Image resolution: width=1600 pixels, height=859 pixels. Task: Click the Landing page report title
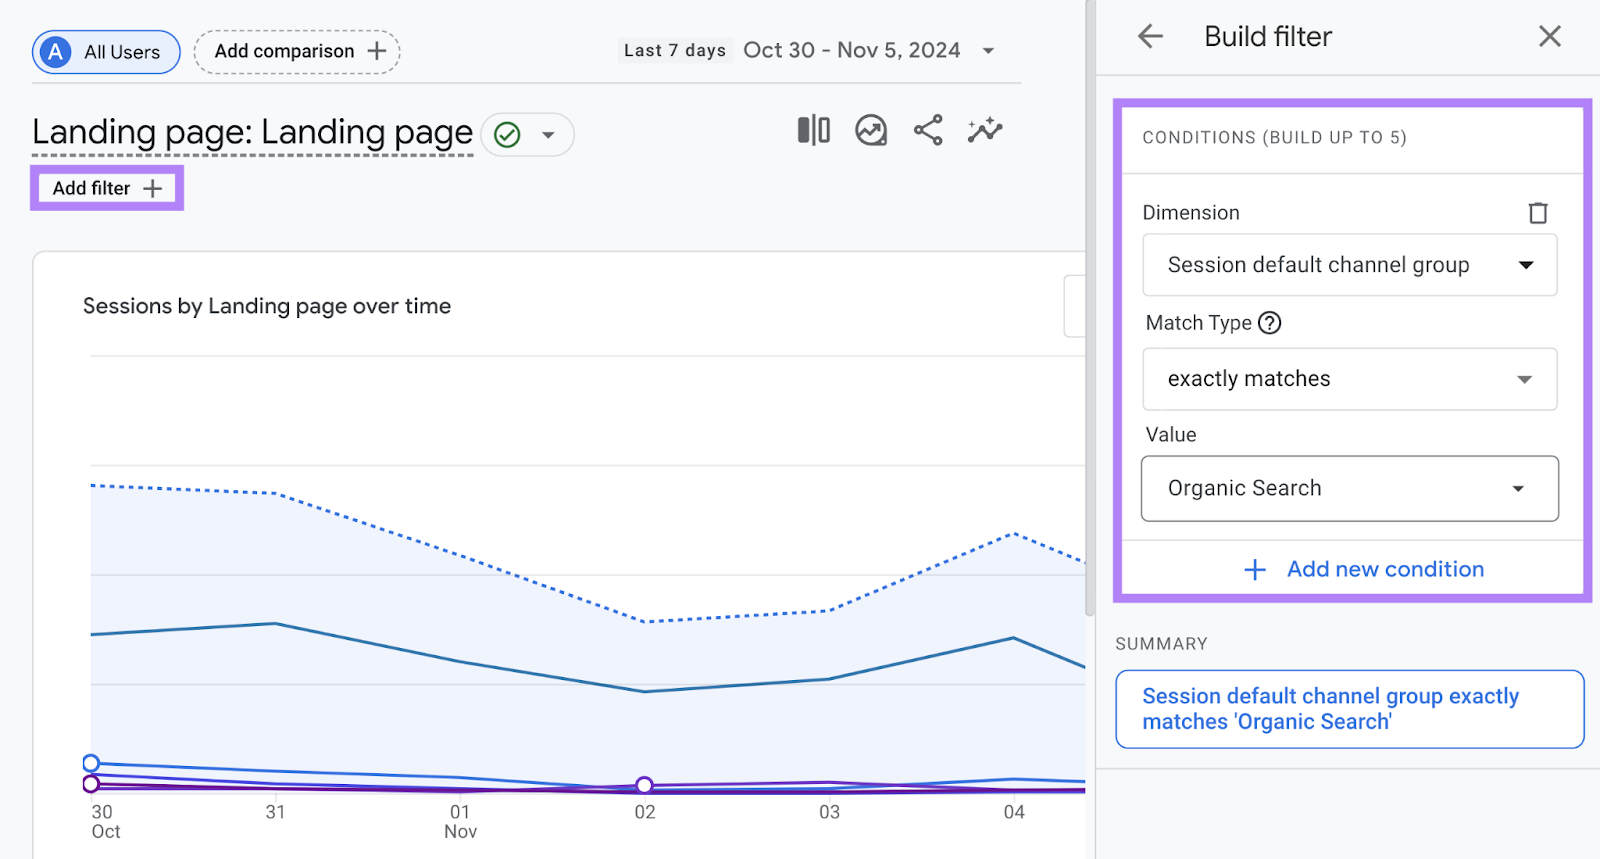252,133
